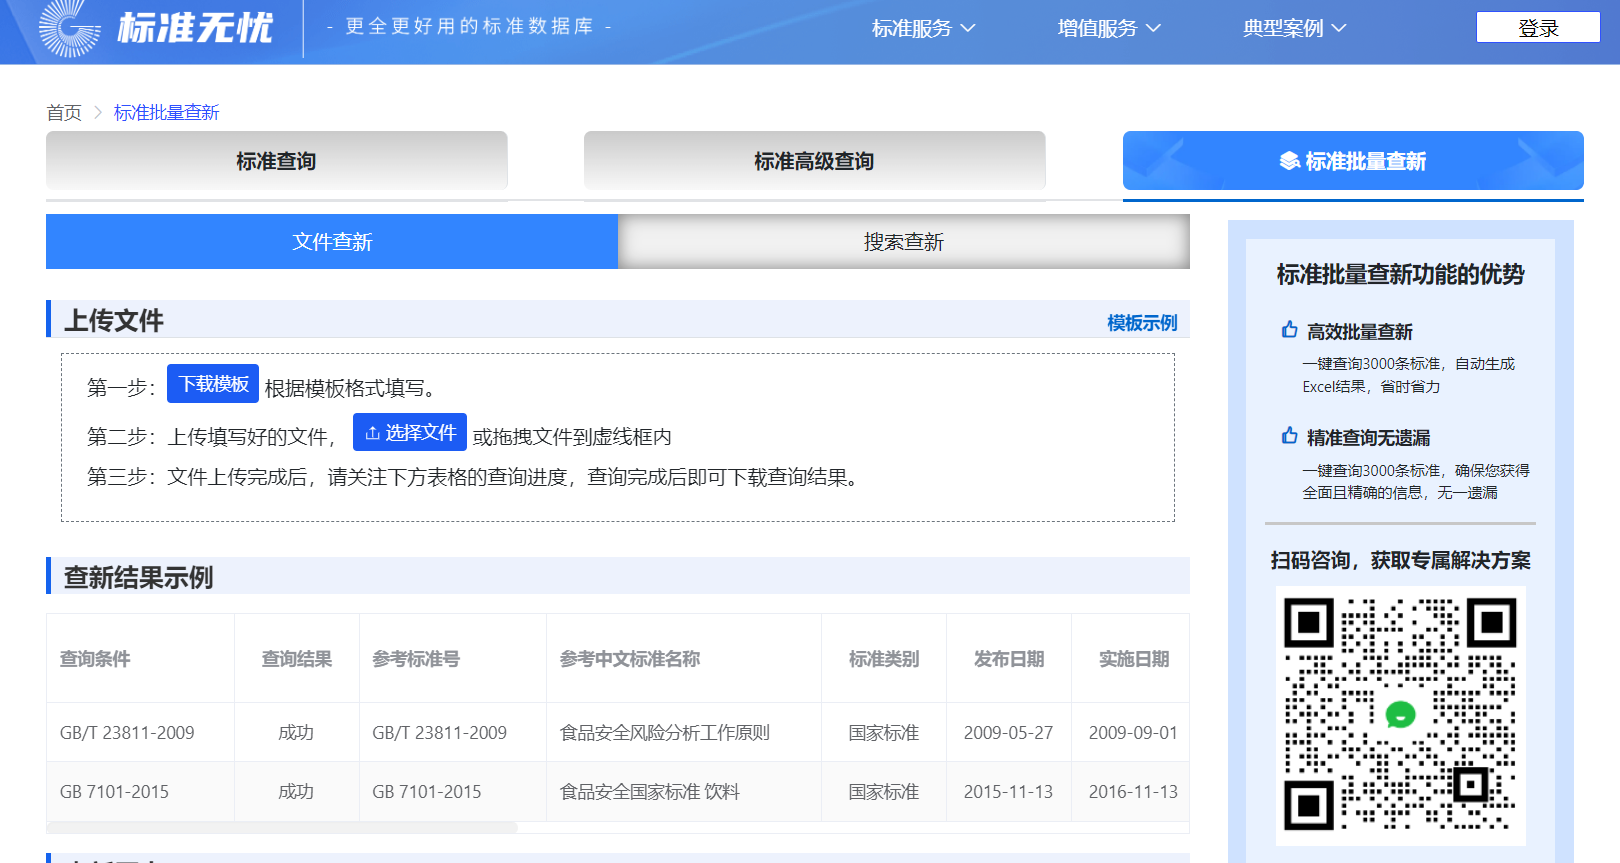Click the 登录 login button
The width and height of the screenshot is (1620, 863).
click(x=1538, y=28)
